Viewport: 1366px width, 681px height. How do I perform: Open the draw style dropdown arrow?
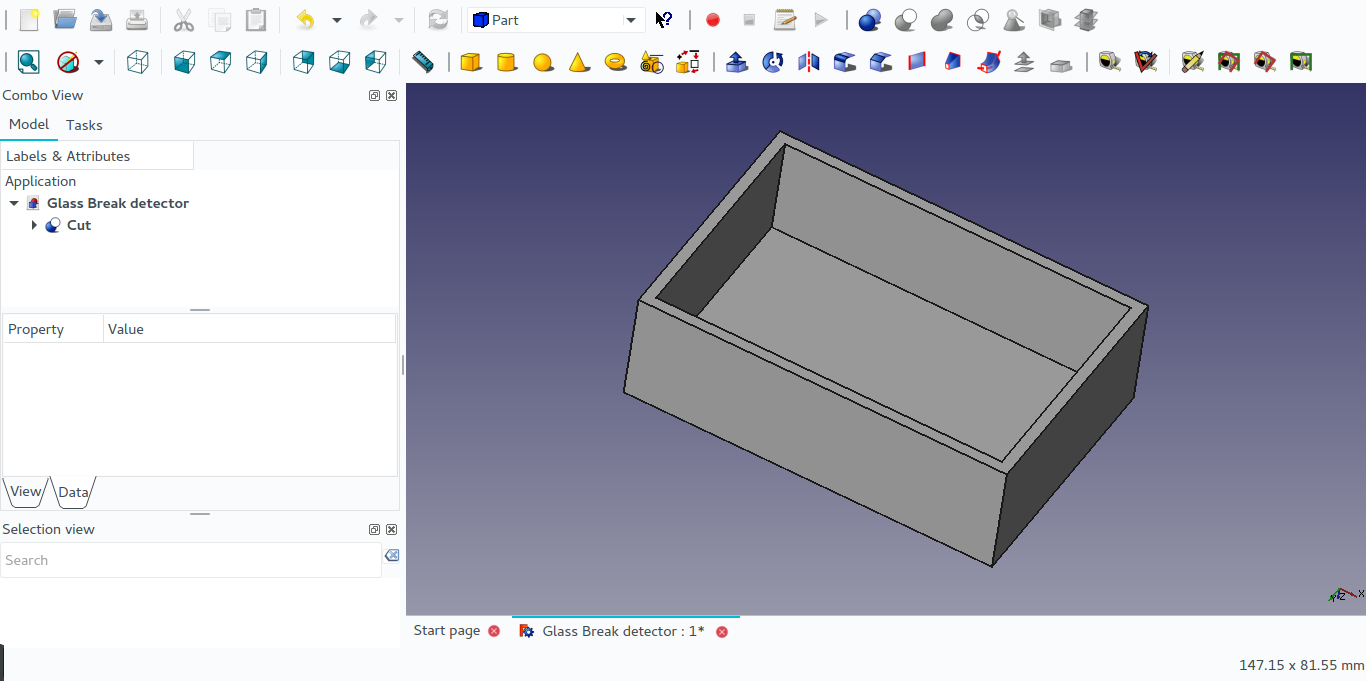99,62
